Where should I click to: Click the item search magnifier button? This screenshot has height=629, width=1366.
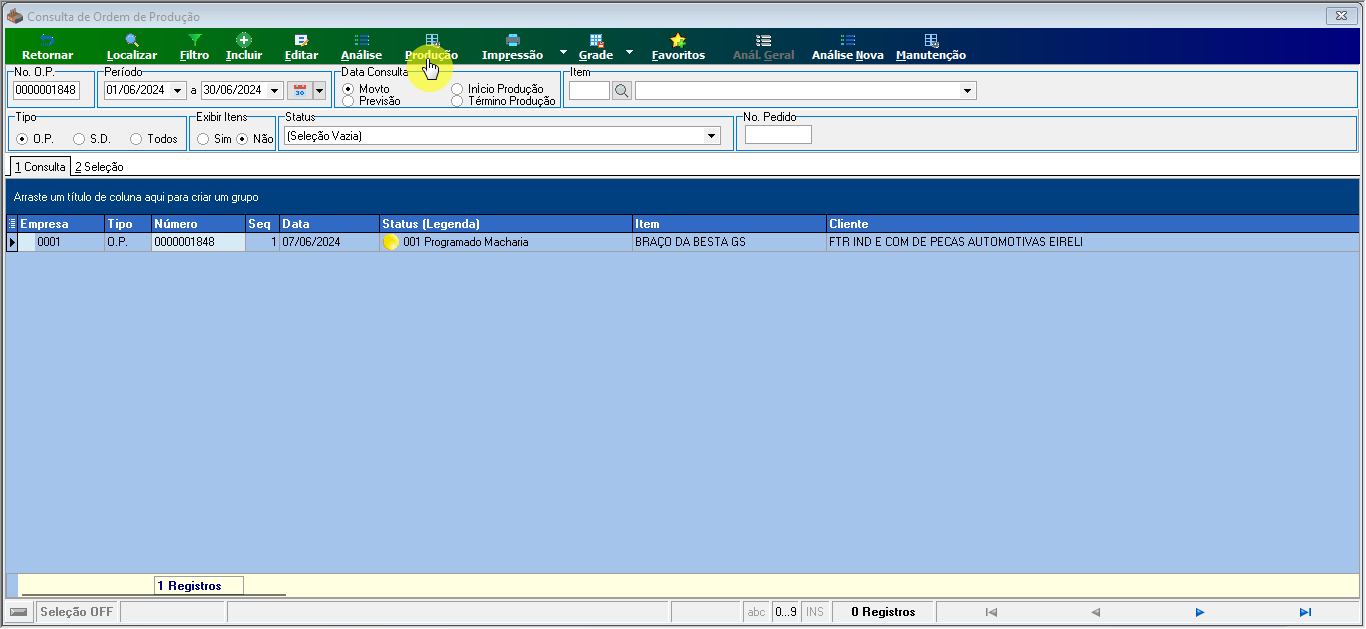622,91
